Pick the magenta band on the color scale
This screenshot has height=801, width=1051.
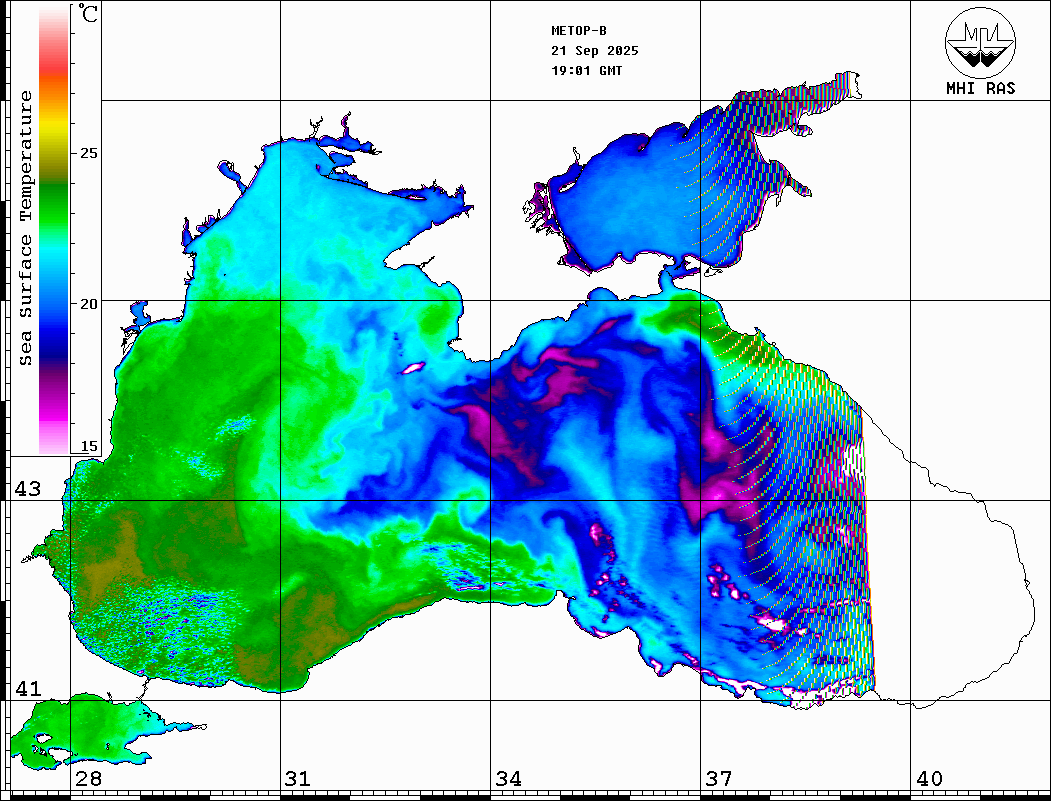tap(53, 405)
